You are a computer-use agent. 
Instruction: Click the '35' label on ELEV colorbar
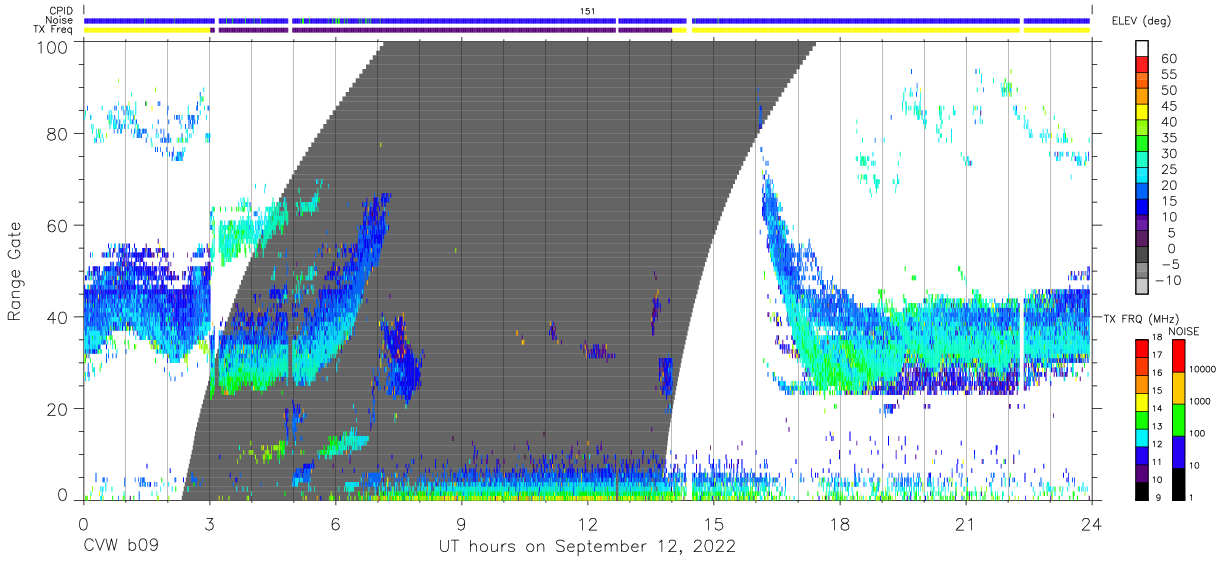(x=1169, y=138)
